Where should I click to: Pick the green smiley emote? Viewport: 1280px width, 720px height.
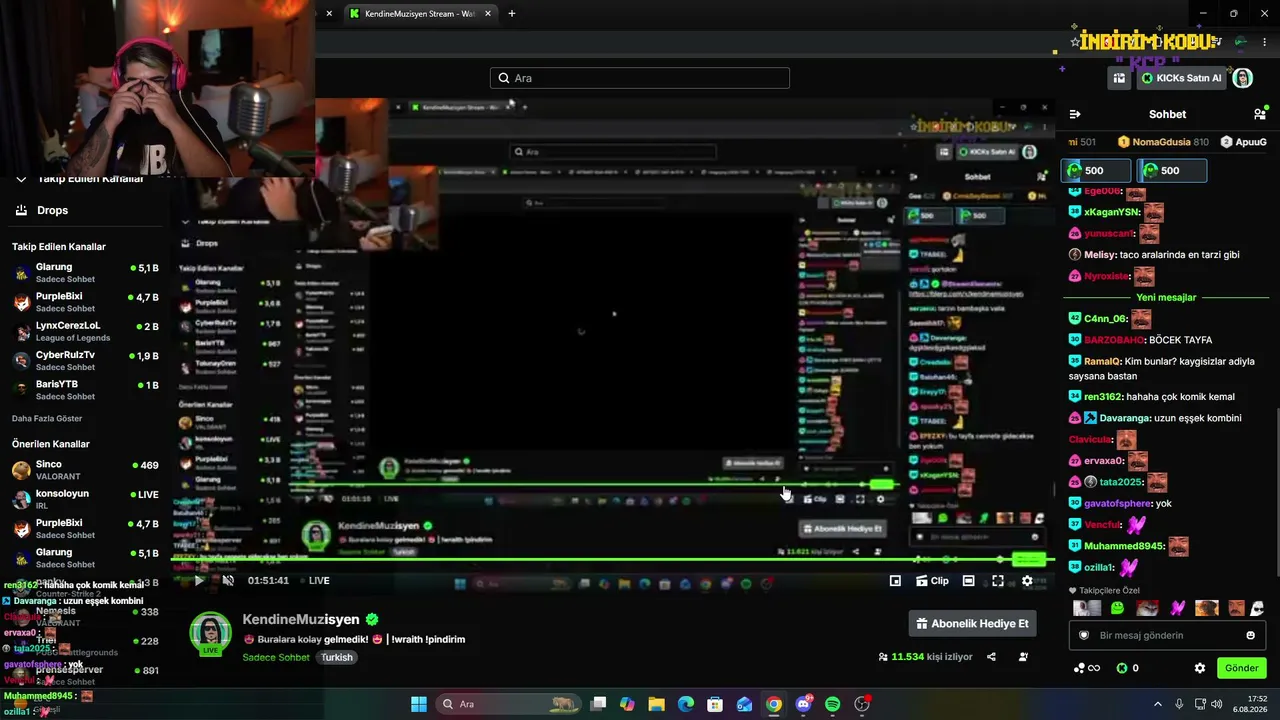[1117, 608]
